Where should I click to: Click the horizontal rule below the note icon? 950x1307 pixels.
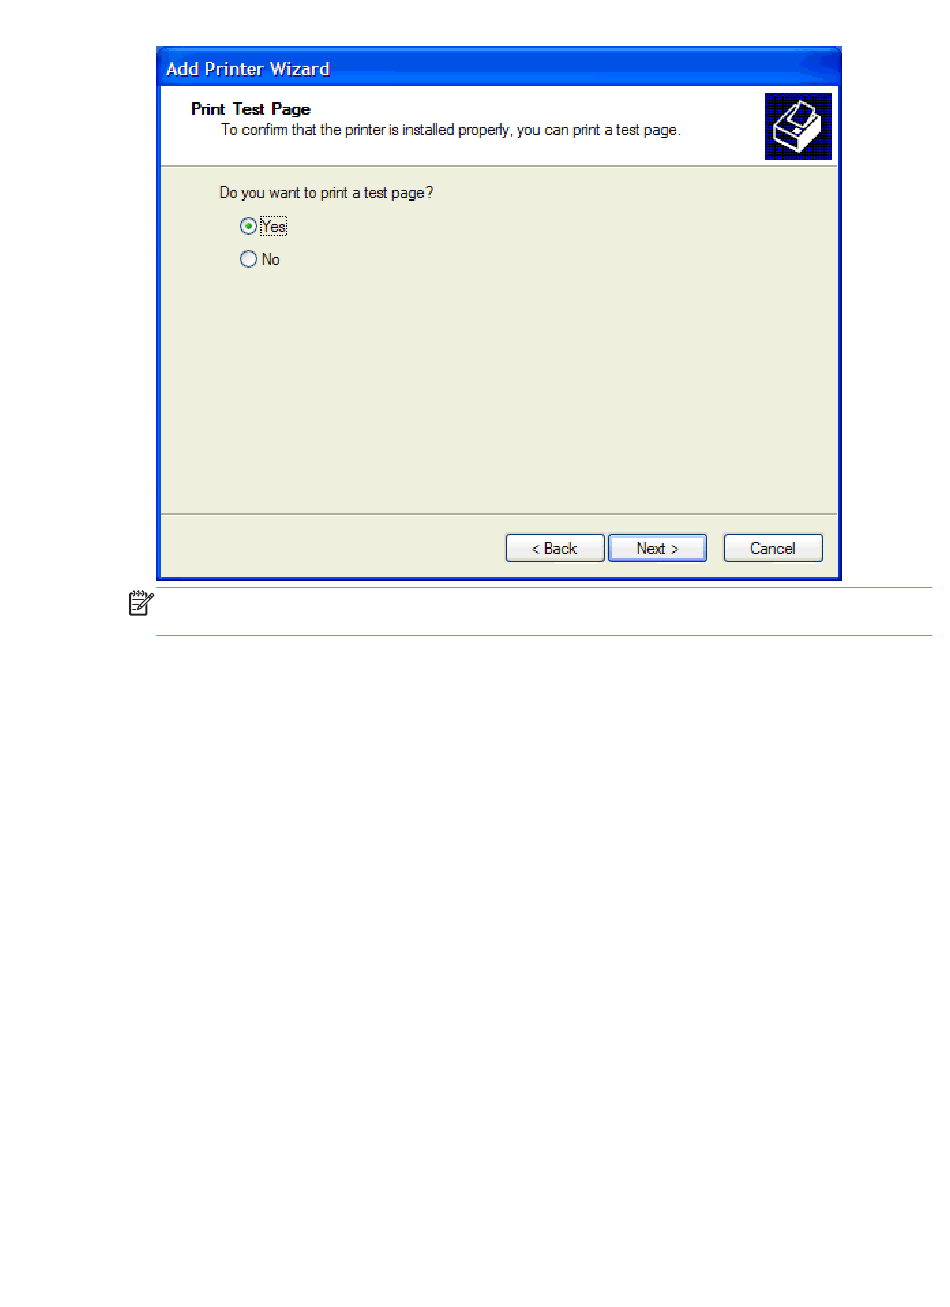pos(544,635)
